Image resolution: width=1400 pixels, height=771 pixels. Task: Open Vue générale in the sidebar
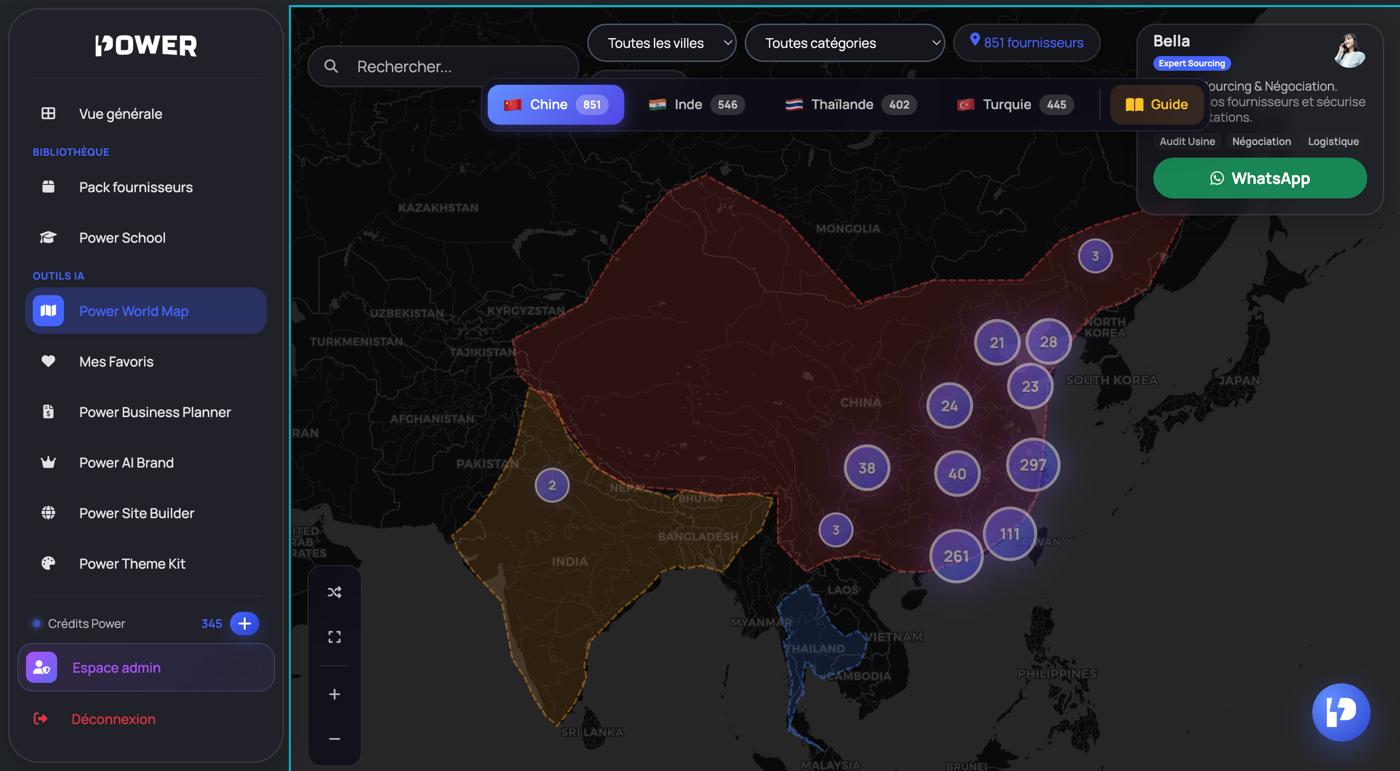[x=146, y=113]
